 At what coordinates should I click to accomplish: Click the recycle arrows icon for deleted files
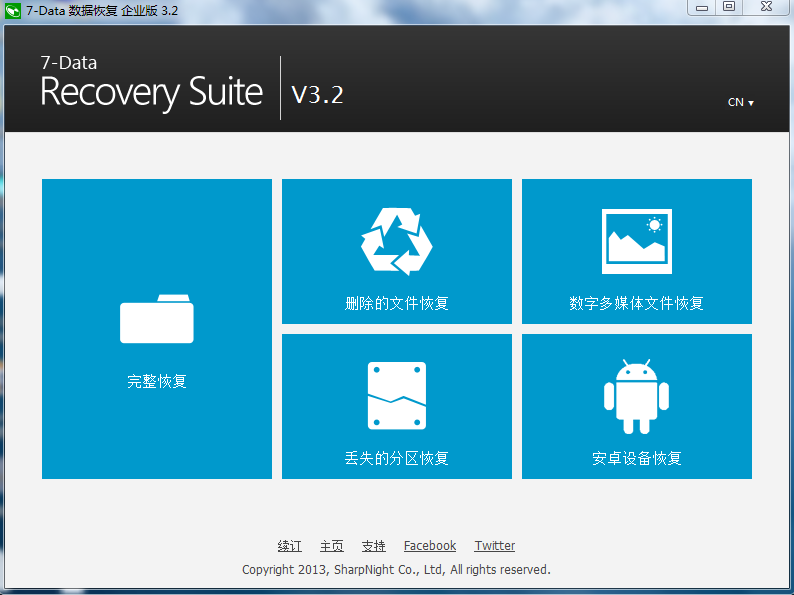click(x=396, y=241)
